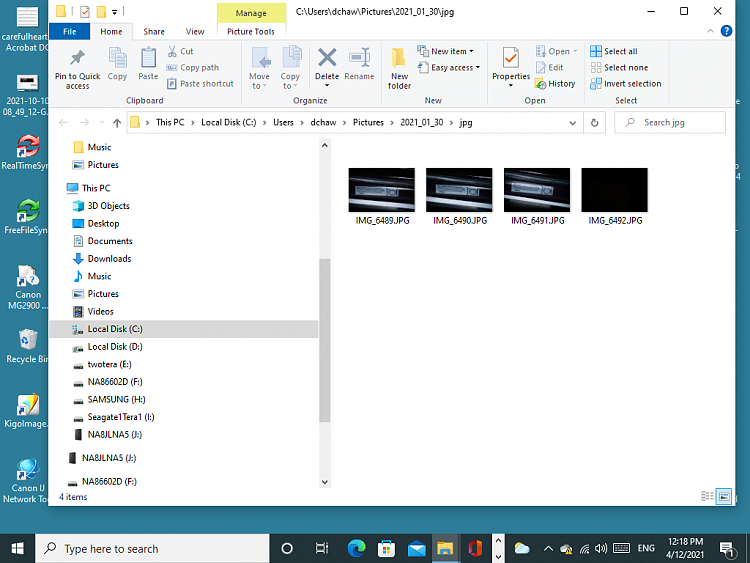The width and height of the screenshot is (750, 563).
Task: Click Select none
Action: click(619, 67)
